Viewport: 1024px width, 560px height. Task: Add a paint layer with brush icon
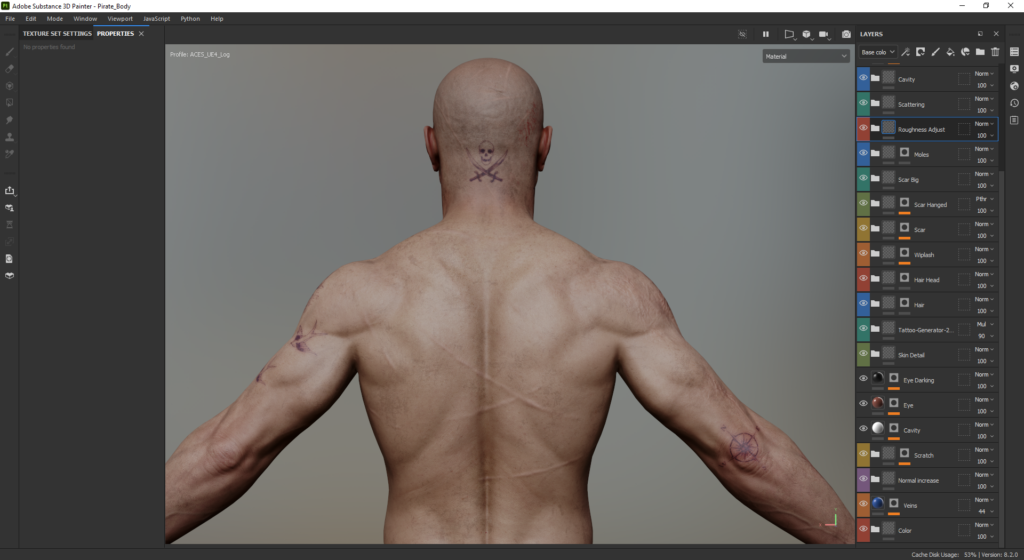[x=935, y=52]
